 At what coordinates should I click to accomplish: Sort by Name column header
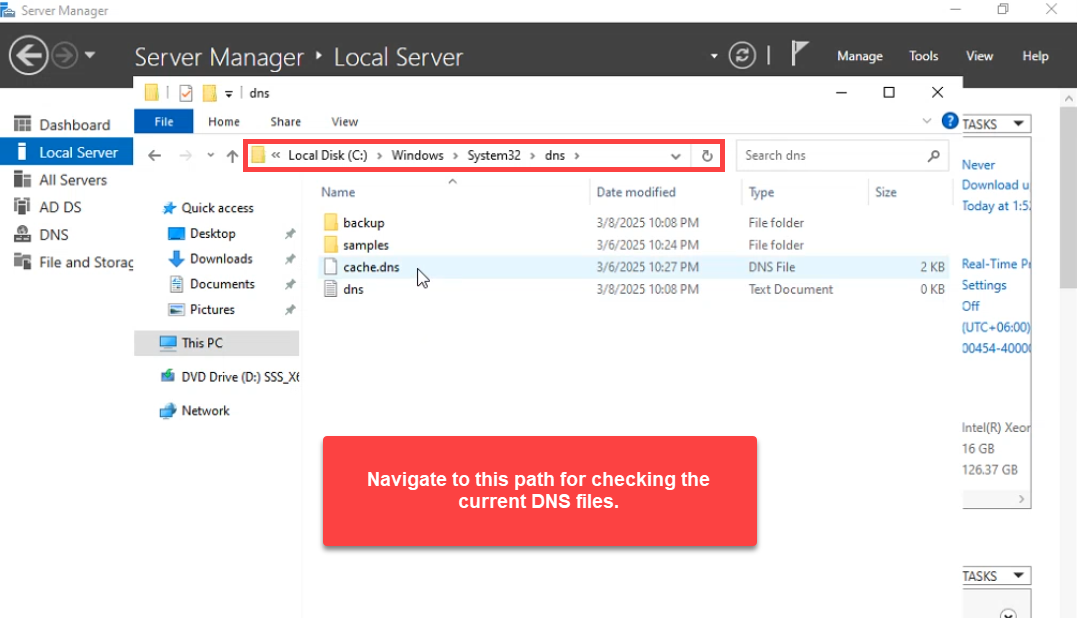[x=338, y=192]
